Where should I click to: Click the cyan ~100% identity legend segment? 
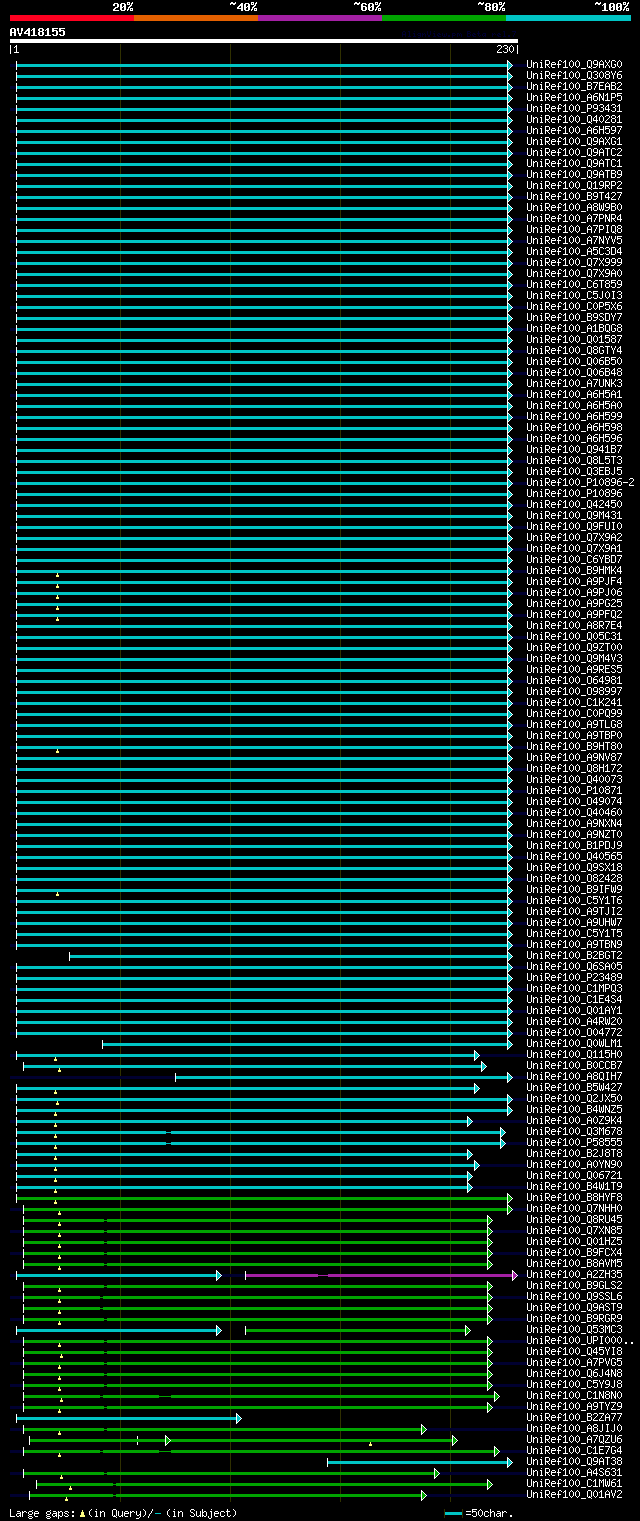[568, 18]
